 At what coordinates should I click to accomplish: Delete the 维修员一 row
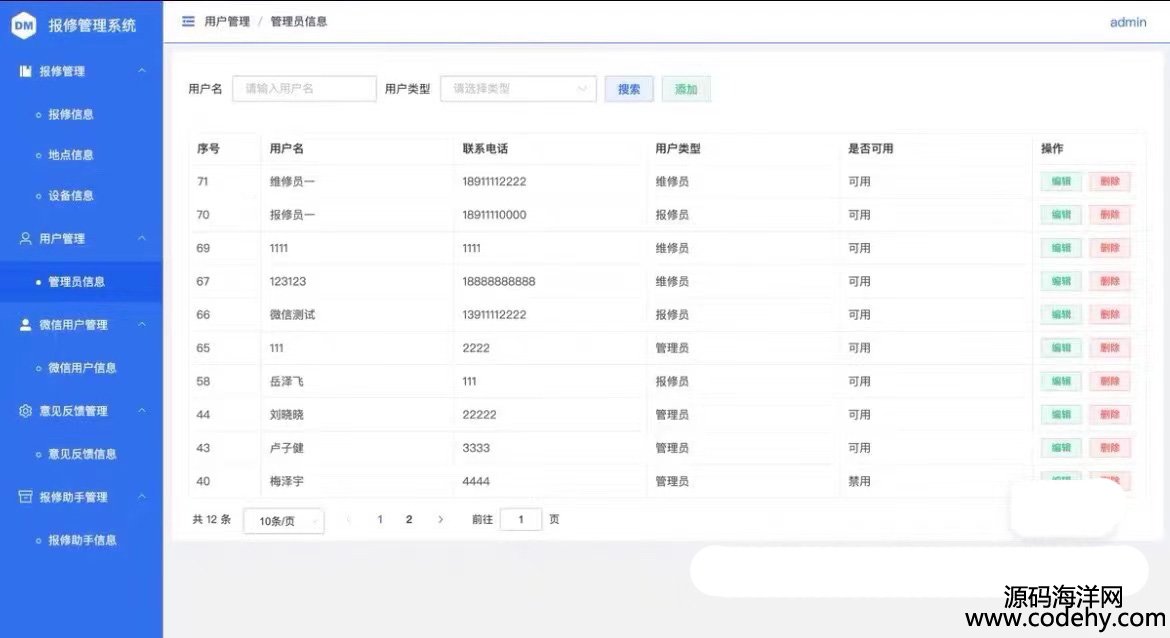(1110, 181)
